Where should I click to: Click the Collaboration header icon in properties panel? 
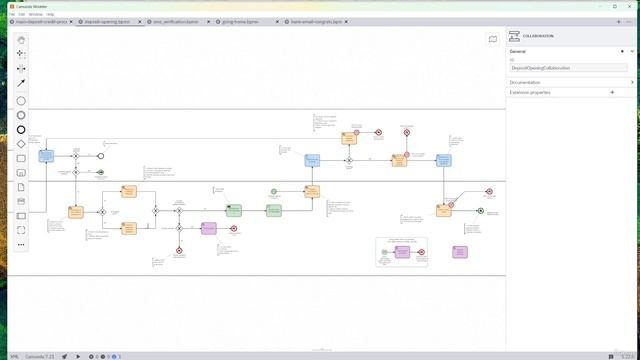(514, 36)
